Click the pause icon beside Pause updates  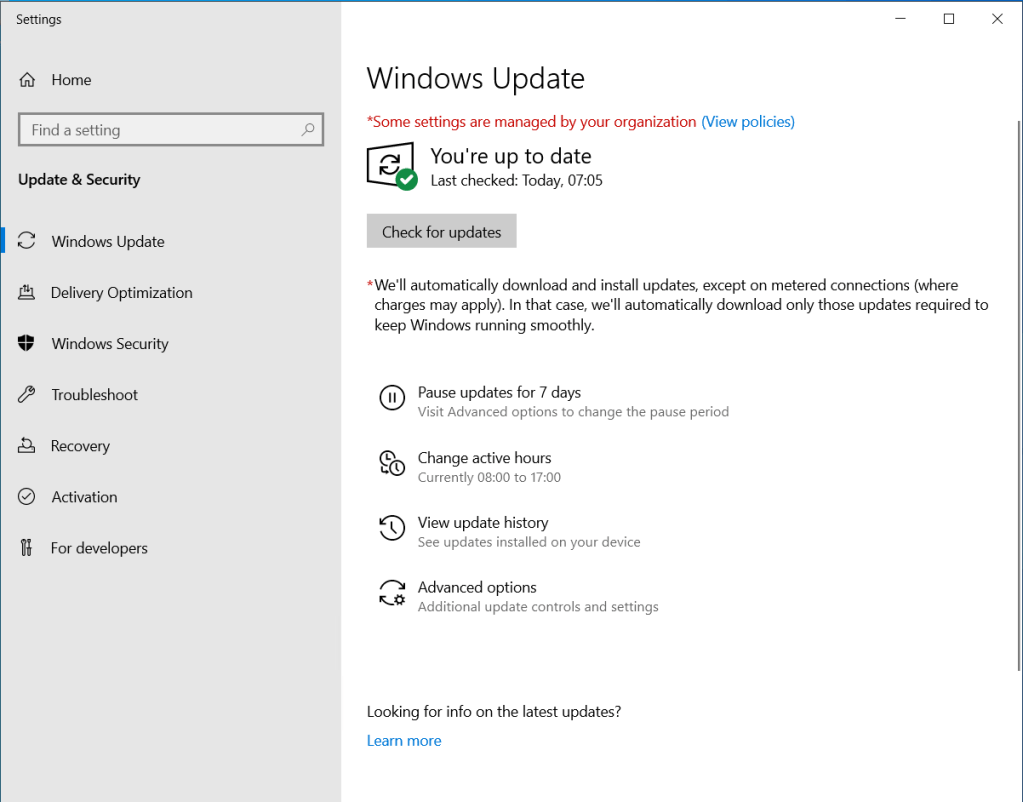click(x=391, y=398)
